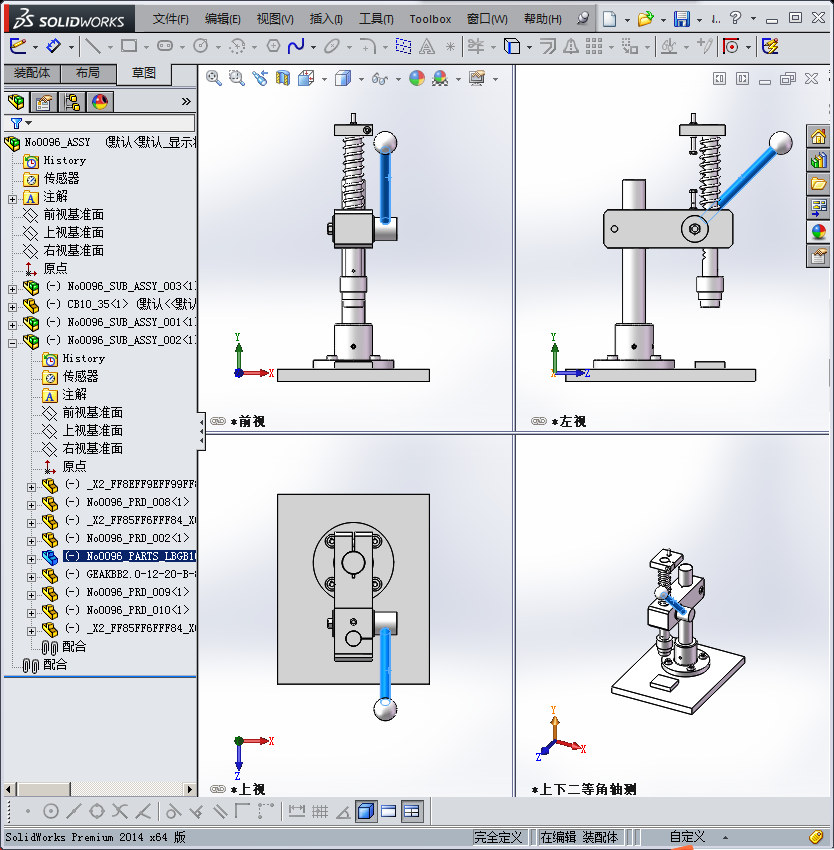
Task: Select the Ellipse sketch tool
Action: [332, 47]
